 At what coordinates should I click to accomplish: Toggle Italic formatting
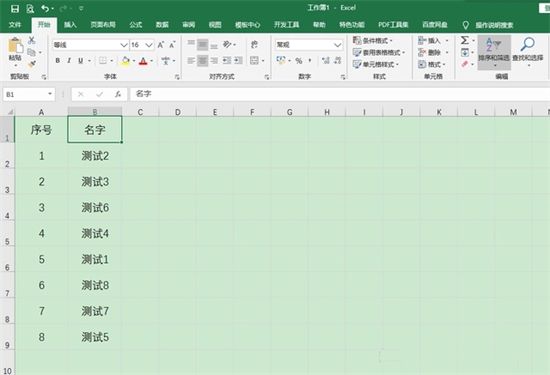69,61
